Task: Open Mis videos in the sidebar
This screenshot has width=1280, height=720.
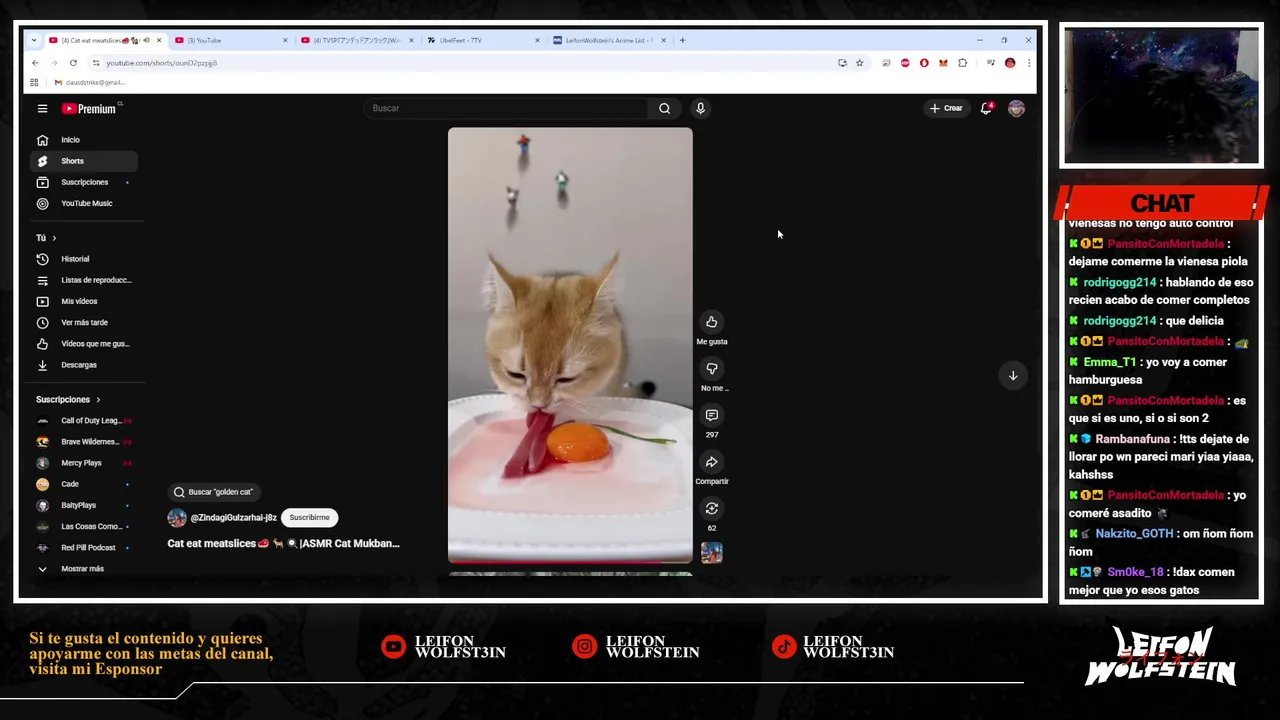Action: 83,301
